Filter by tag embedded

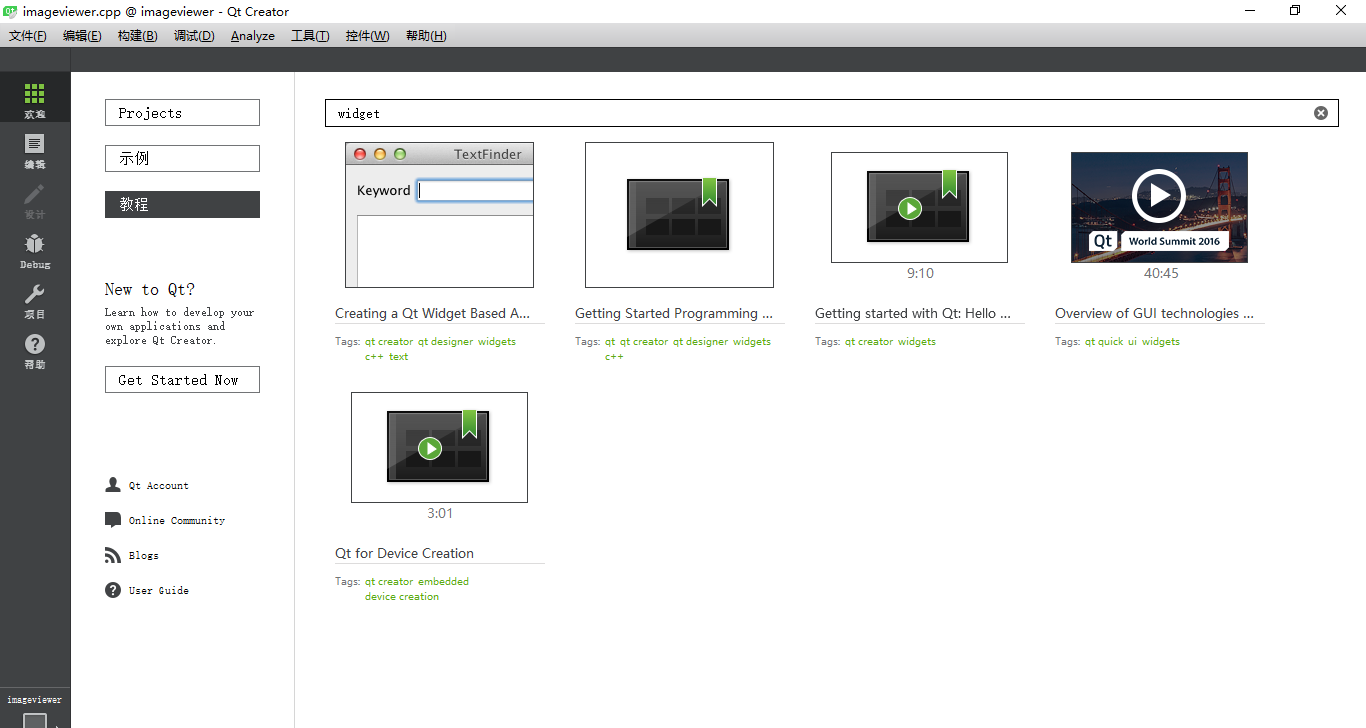point(443,582)
